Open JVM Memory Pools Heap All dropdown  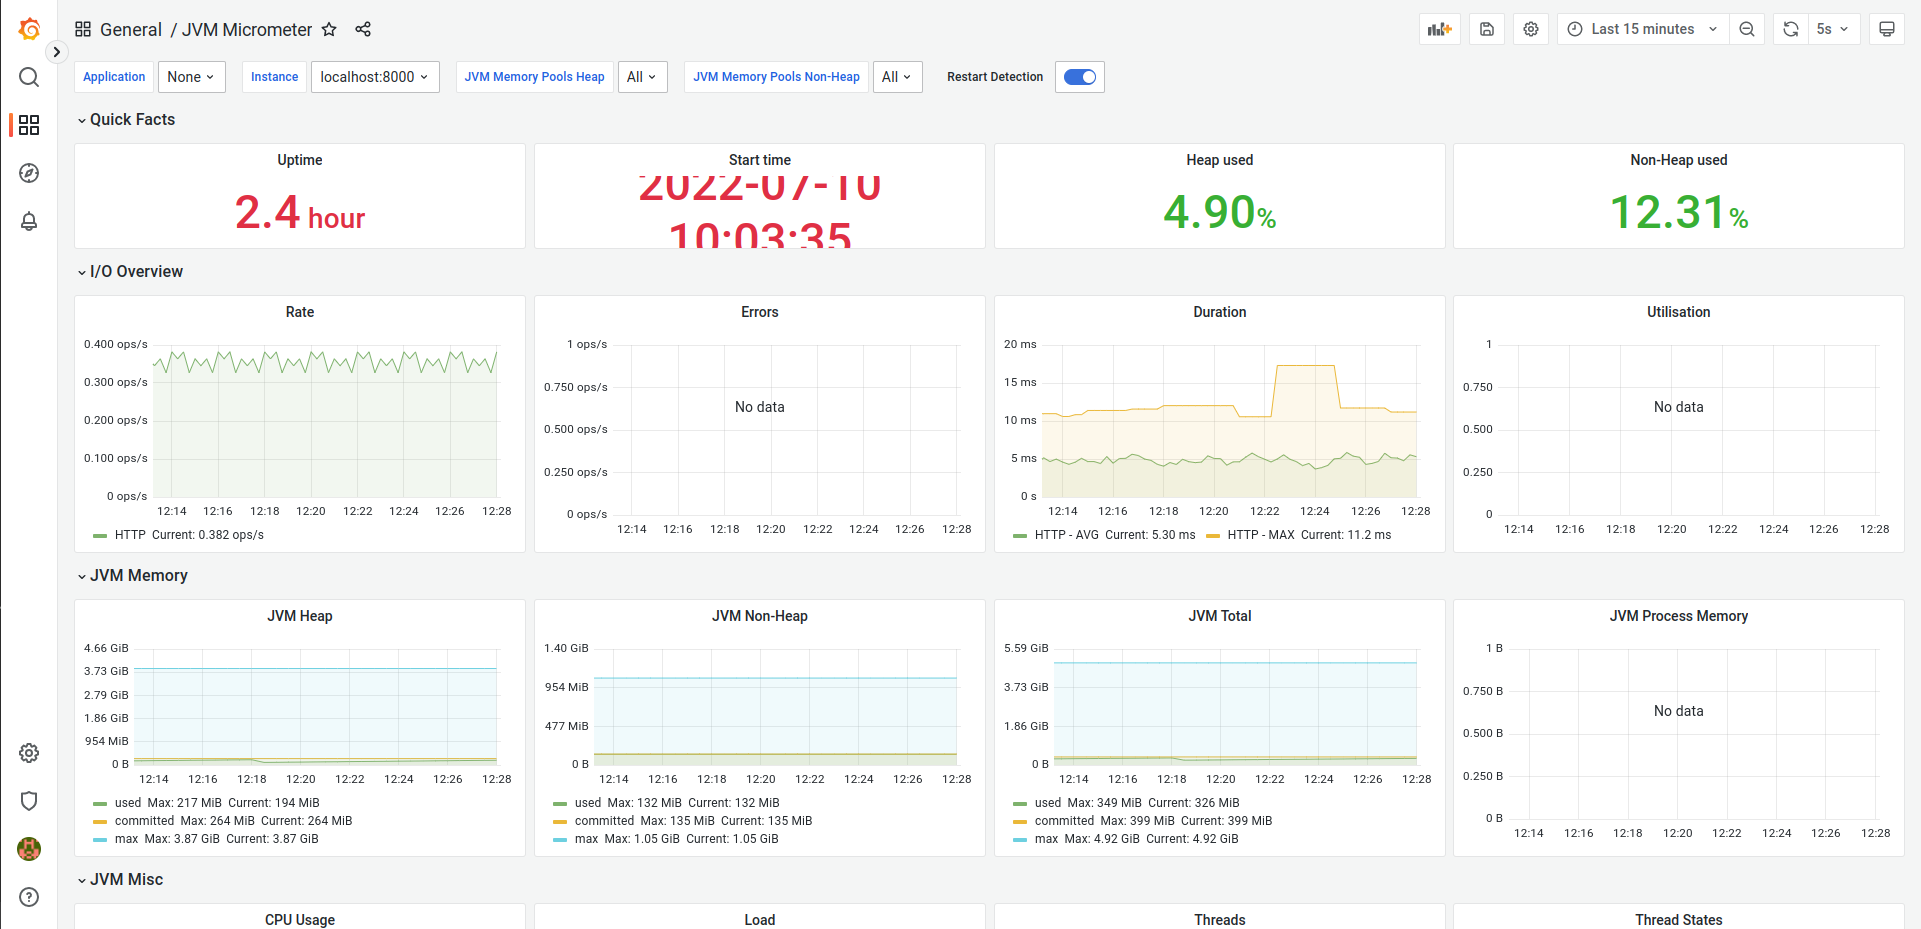[642, 77]
